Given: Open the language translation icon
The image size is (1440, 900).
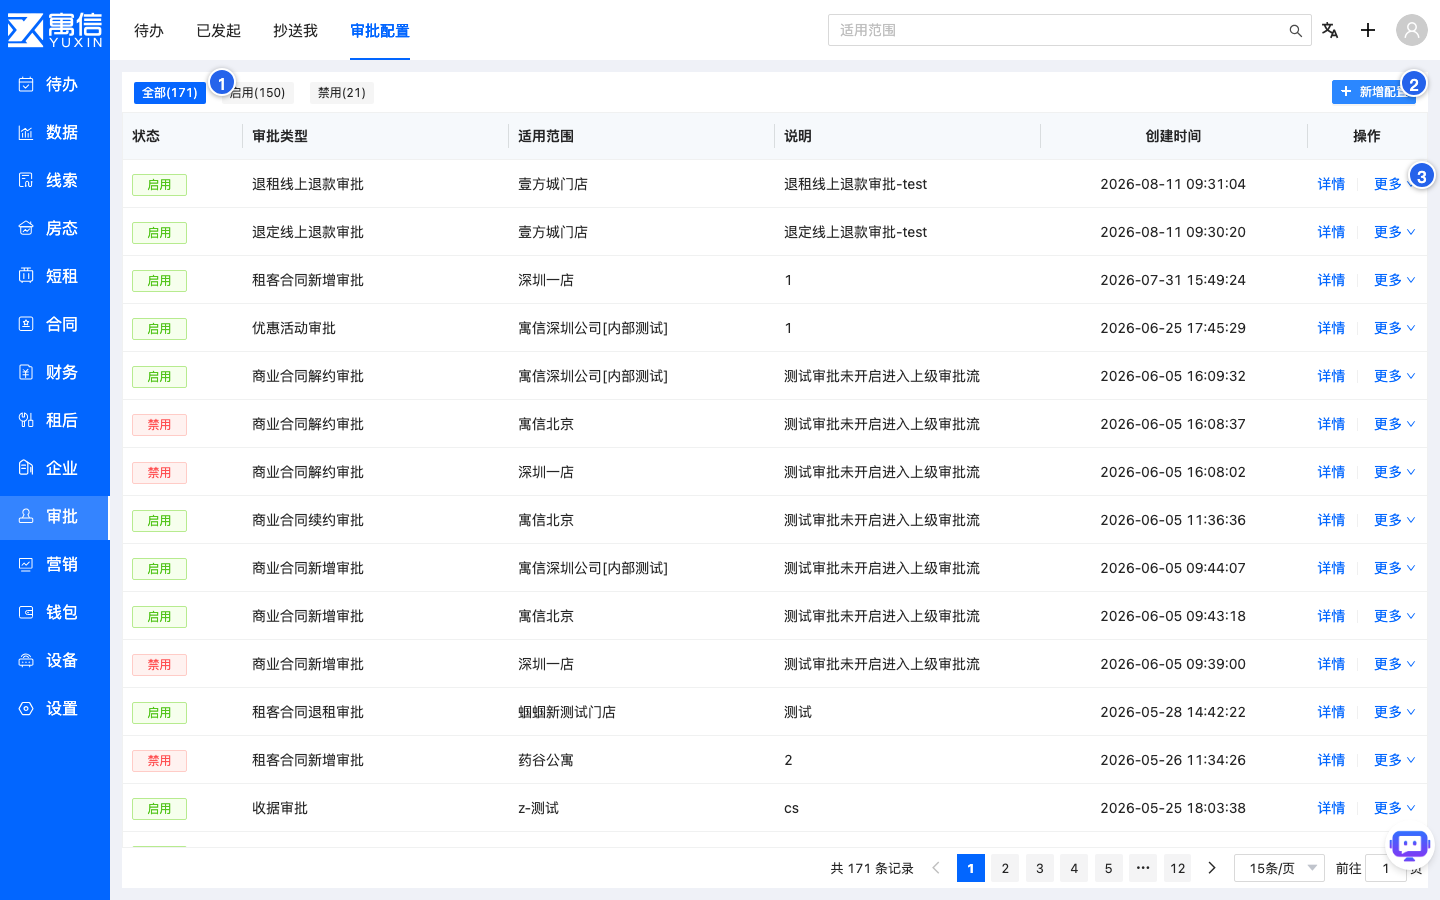Looking at the screenshot, I should click(1330, 30).
